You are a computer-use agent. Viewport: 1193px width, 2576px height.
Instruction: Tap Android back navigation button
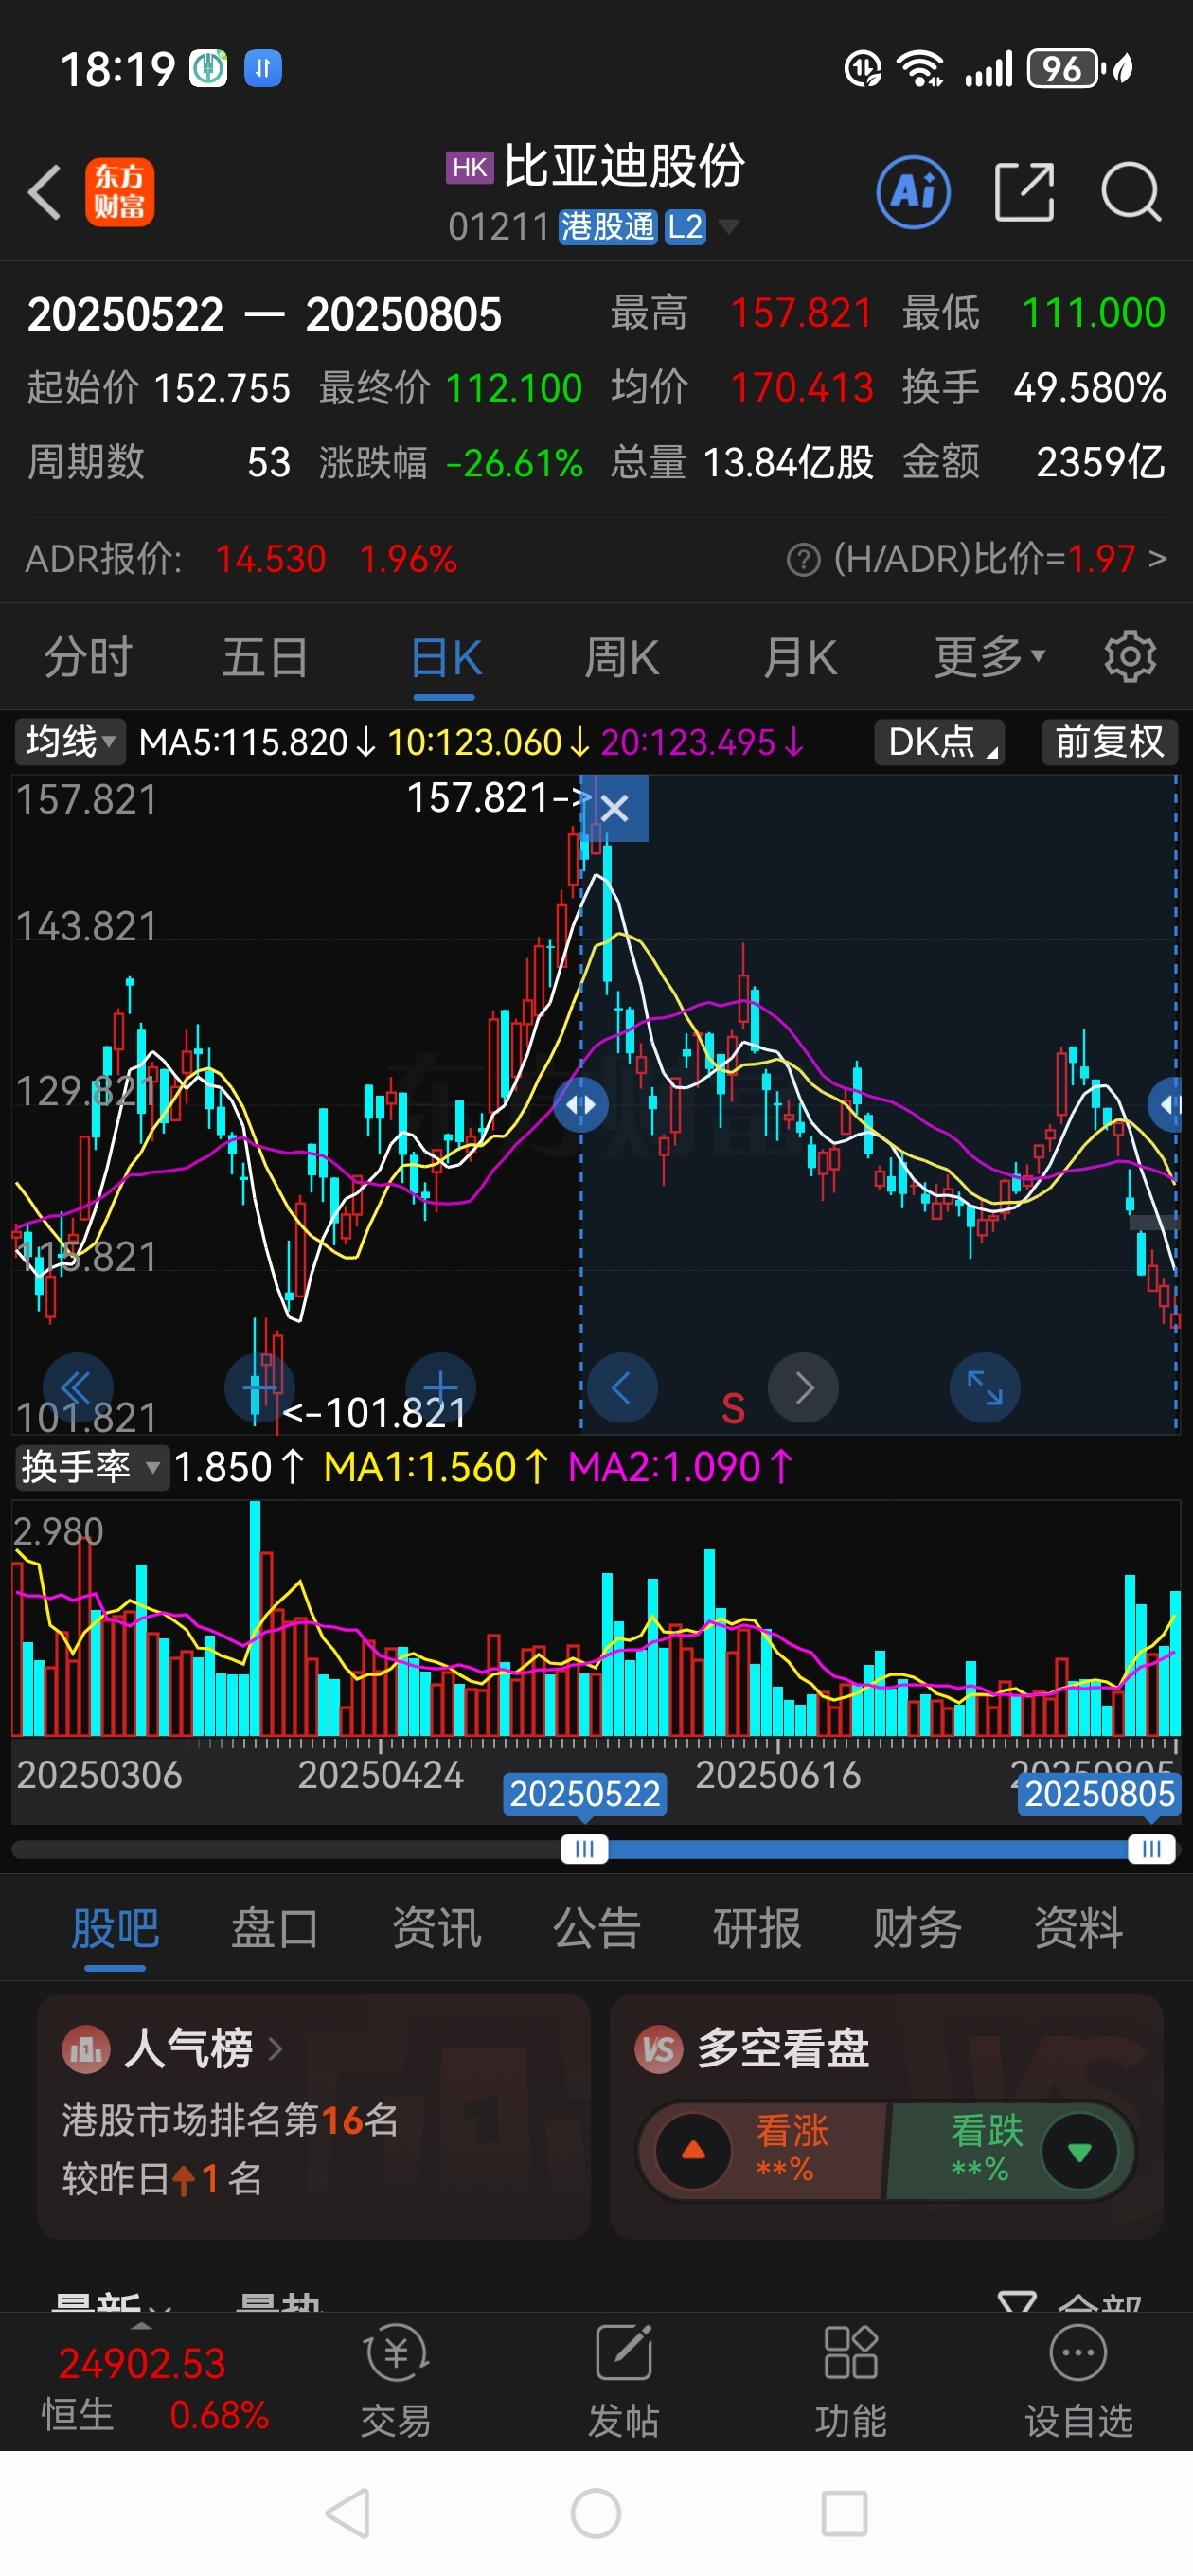pos(349,2513)
